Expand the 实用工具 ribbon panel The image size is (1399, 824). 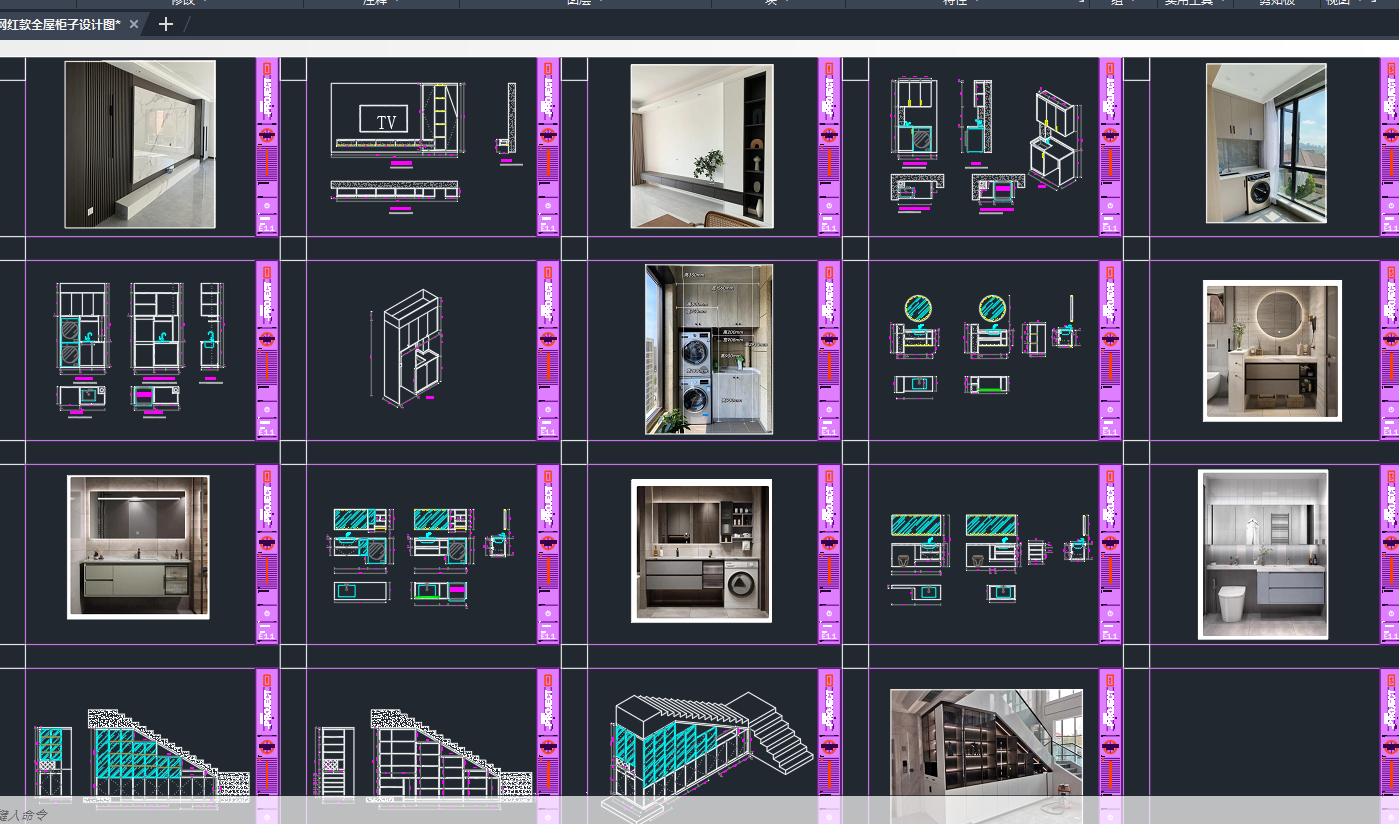click(x=1188, y=3)
